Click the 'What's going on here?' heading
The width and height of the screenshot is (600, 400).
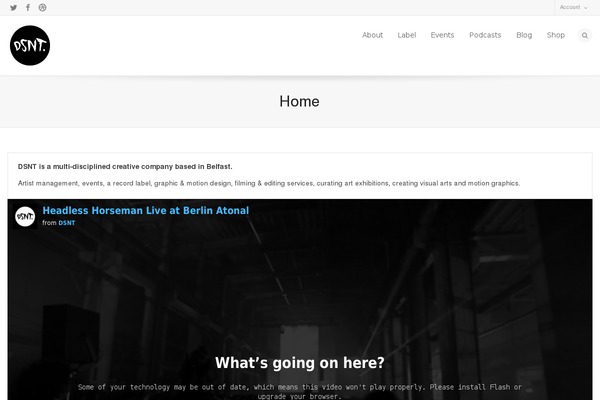pos(300,363)
